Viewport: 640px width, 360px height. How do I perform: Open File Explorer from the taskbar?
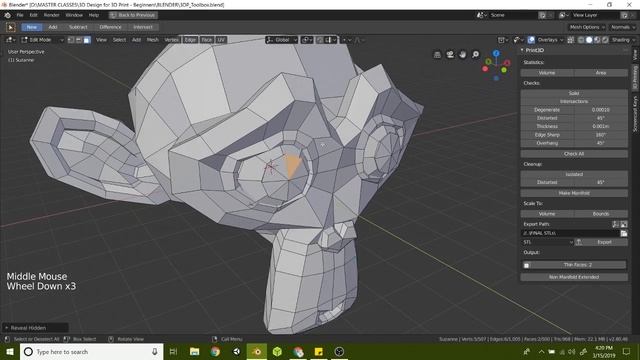[x=194, y=352]
